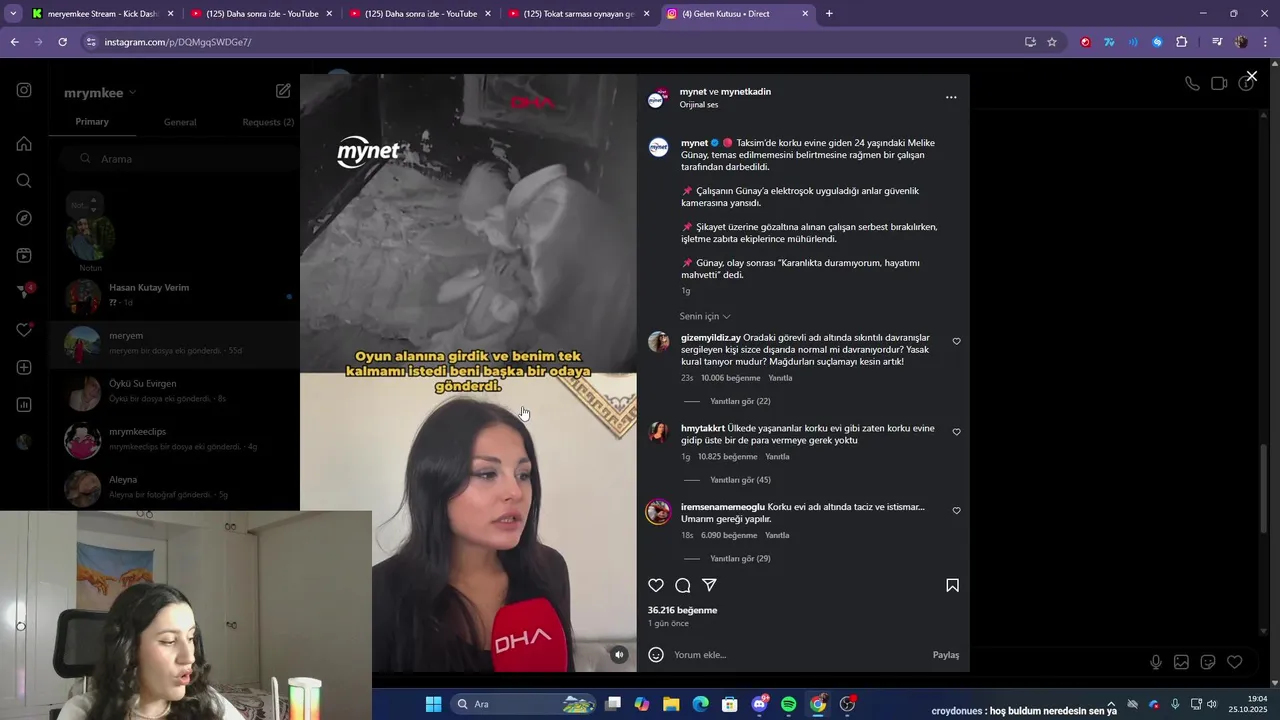Viewport: 1280px width, 720px height.
Task: Switch to the Primary inbox tab
Action: tap(92, 122)
